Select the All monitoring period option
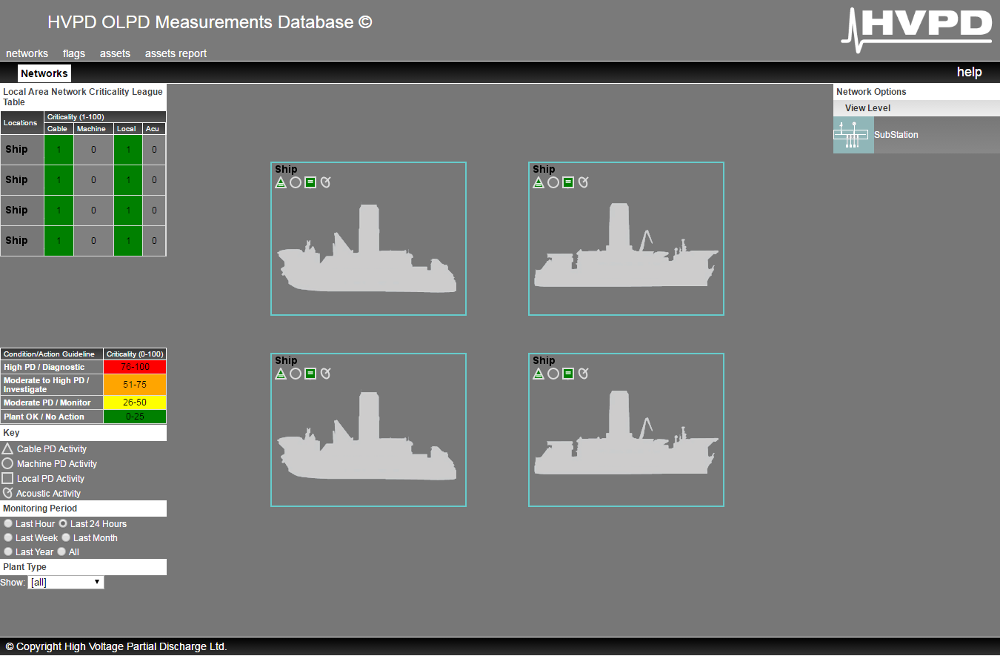 (x=62, y=551)
